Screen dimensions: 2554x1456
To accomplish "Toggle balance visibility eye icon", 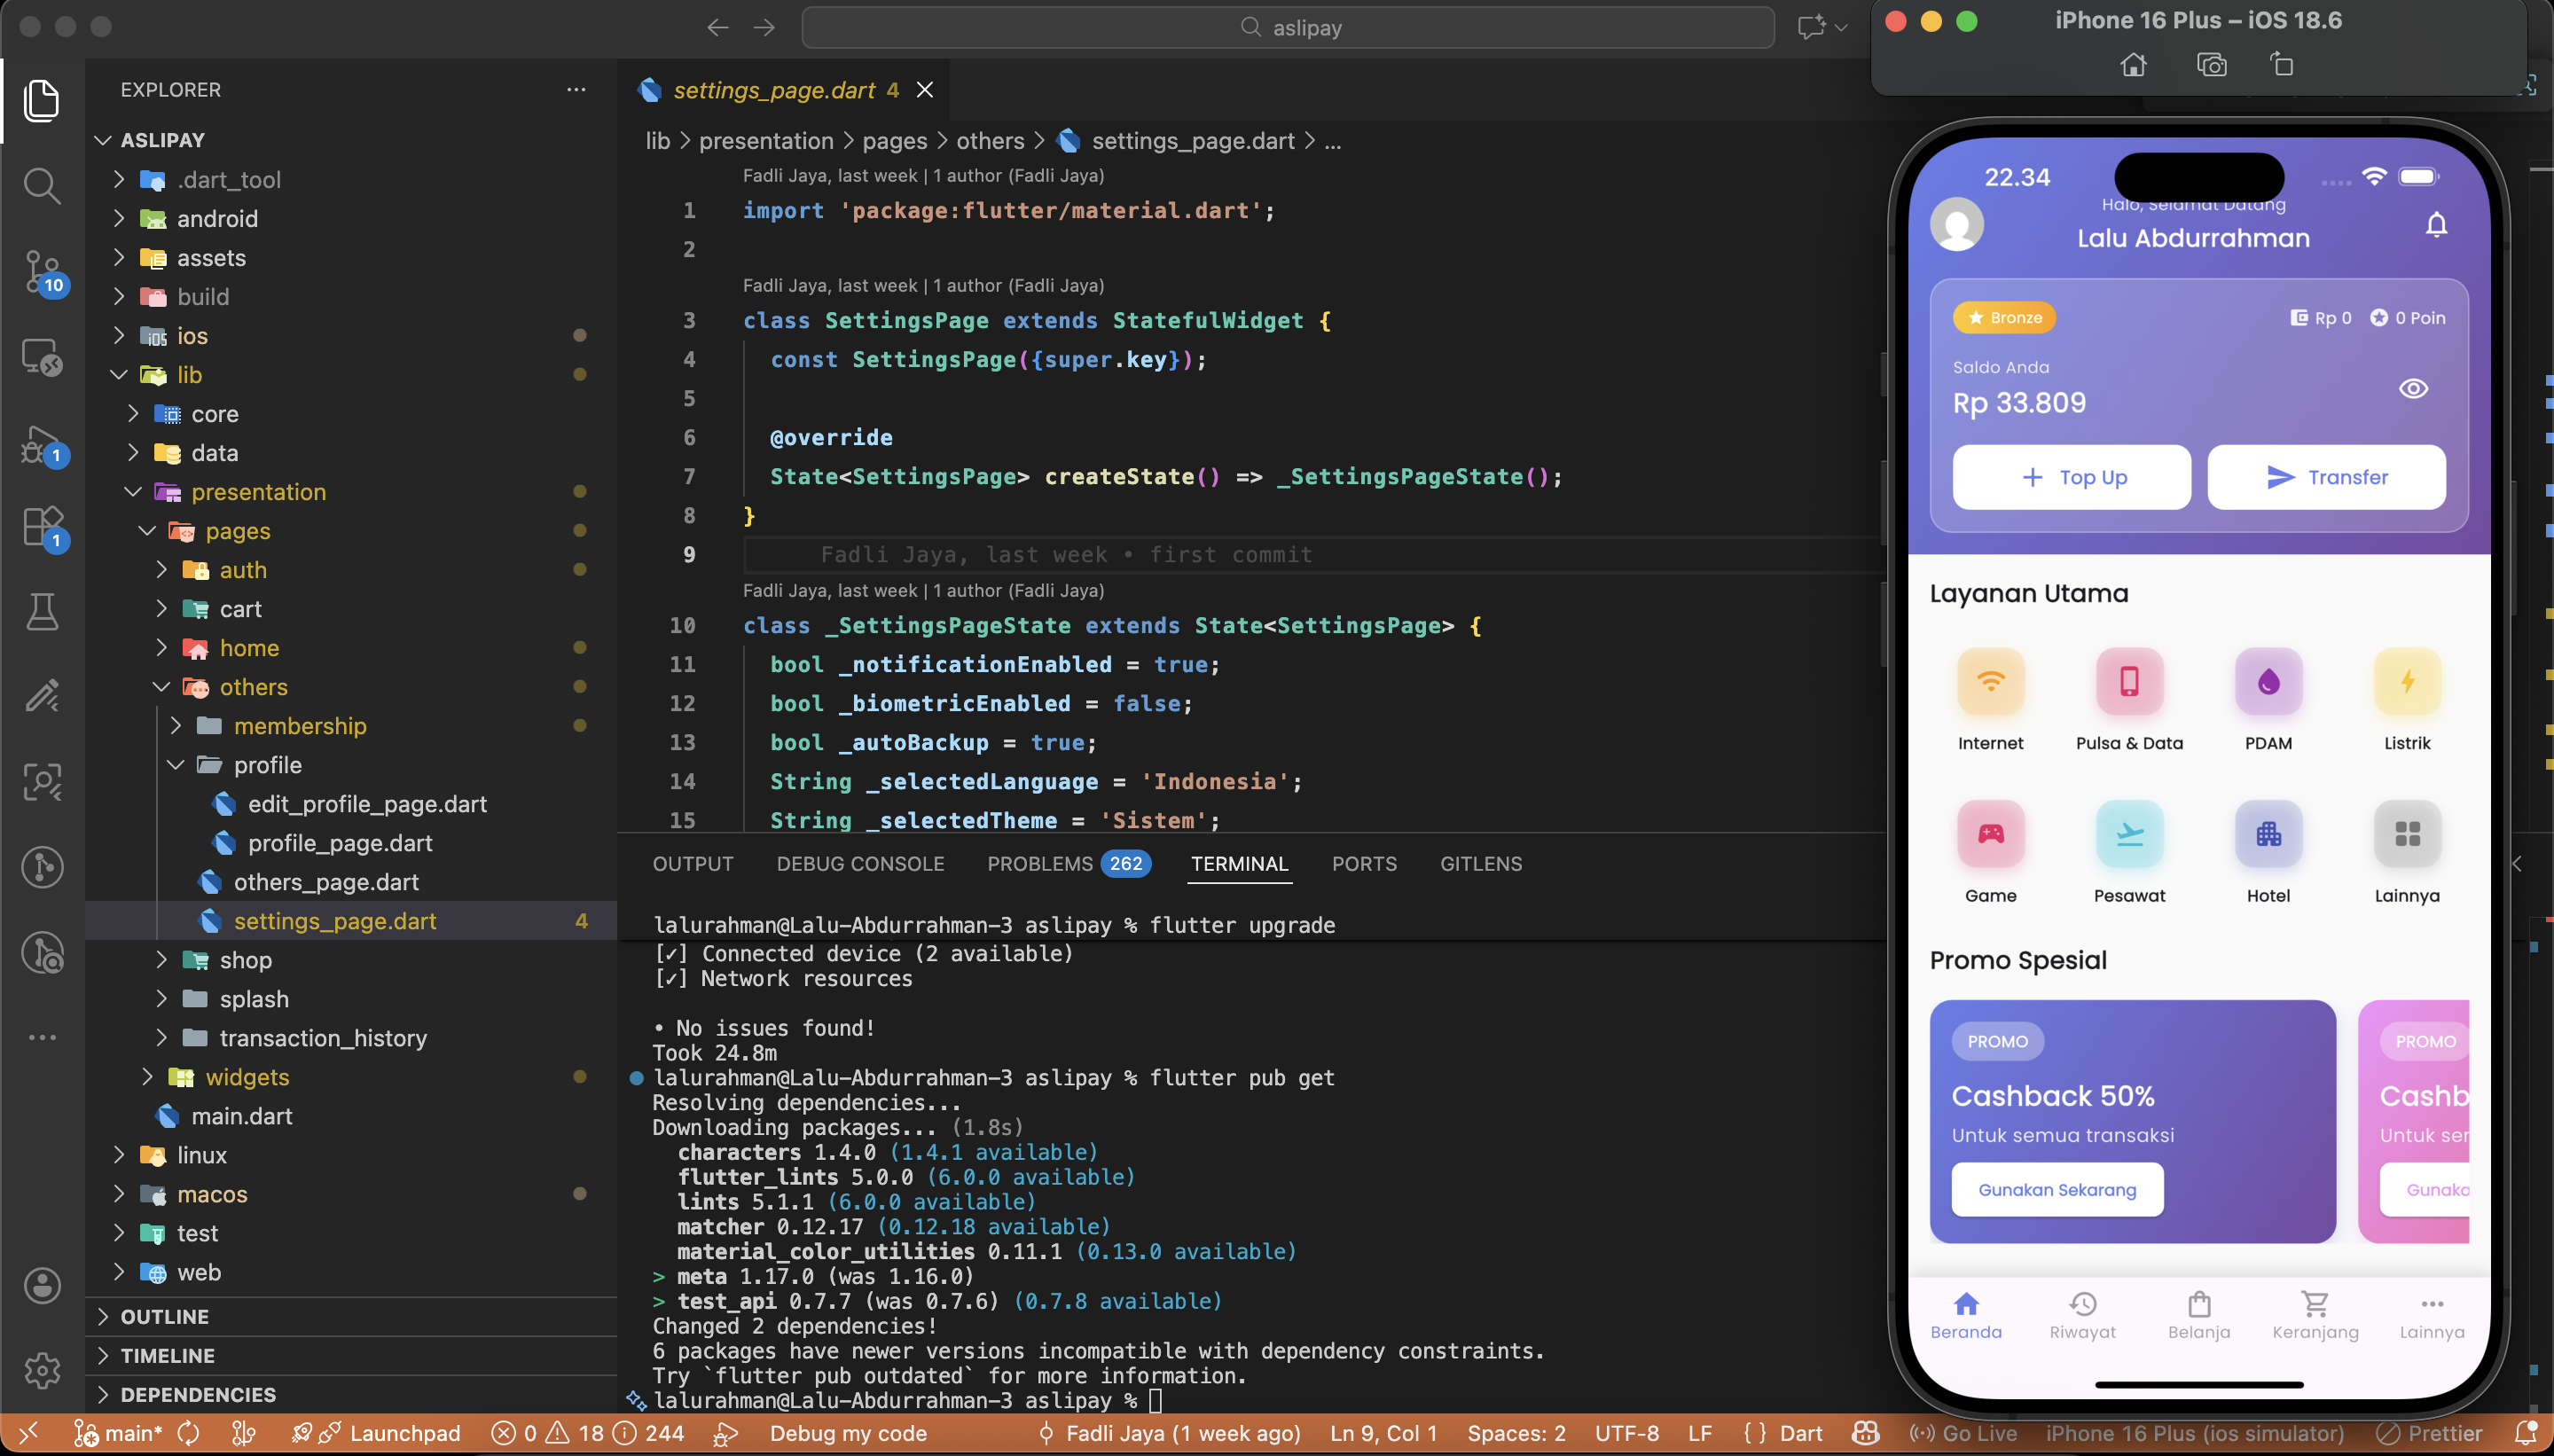I will (x=2413, y=389).
